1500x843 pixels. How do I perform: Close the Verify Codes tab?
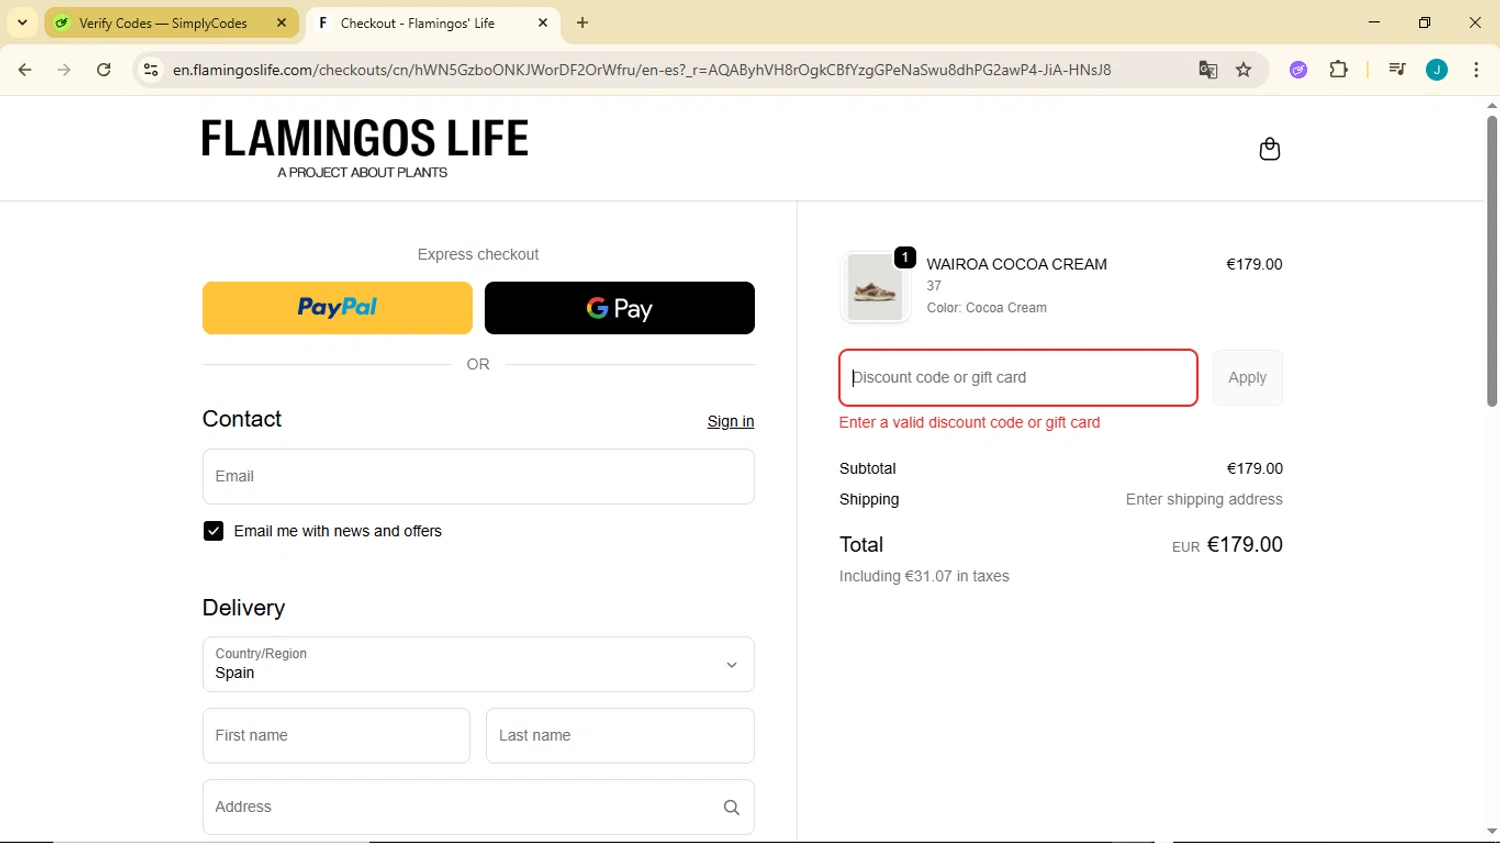282,23
